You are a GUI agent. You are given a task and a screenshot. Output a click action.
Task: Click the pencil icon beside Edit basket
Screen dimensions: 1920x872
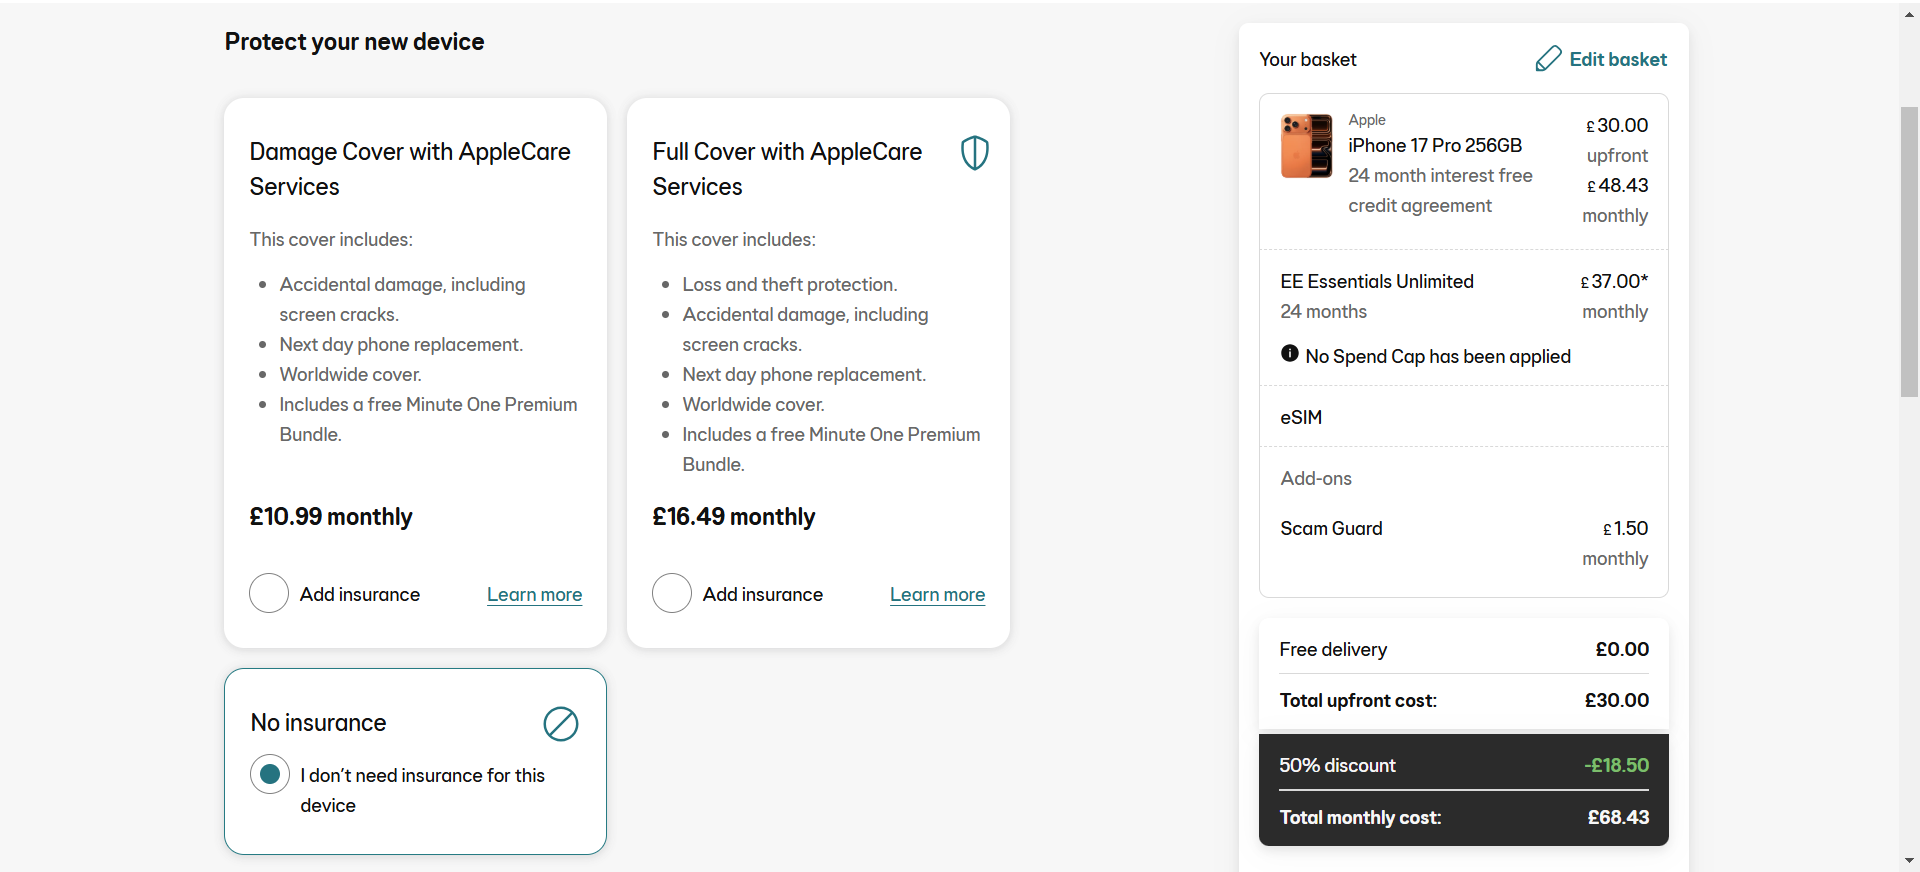coord(1548,59)
